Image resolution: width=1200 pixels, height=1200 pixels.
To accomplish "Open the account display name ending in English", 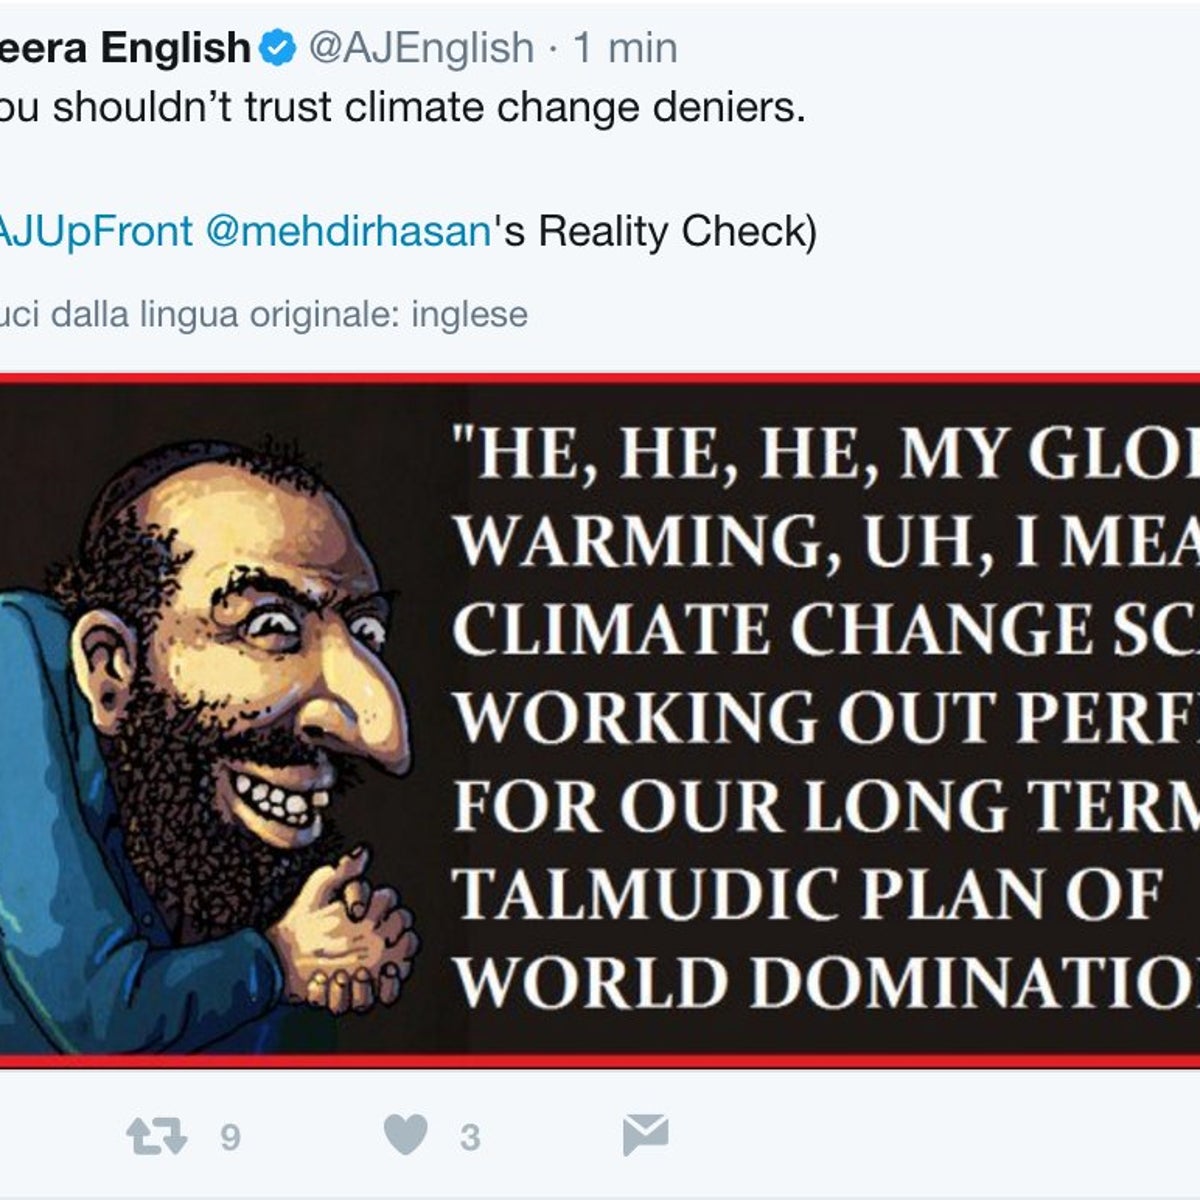I will point(125,48).
